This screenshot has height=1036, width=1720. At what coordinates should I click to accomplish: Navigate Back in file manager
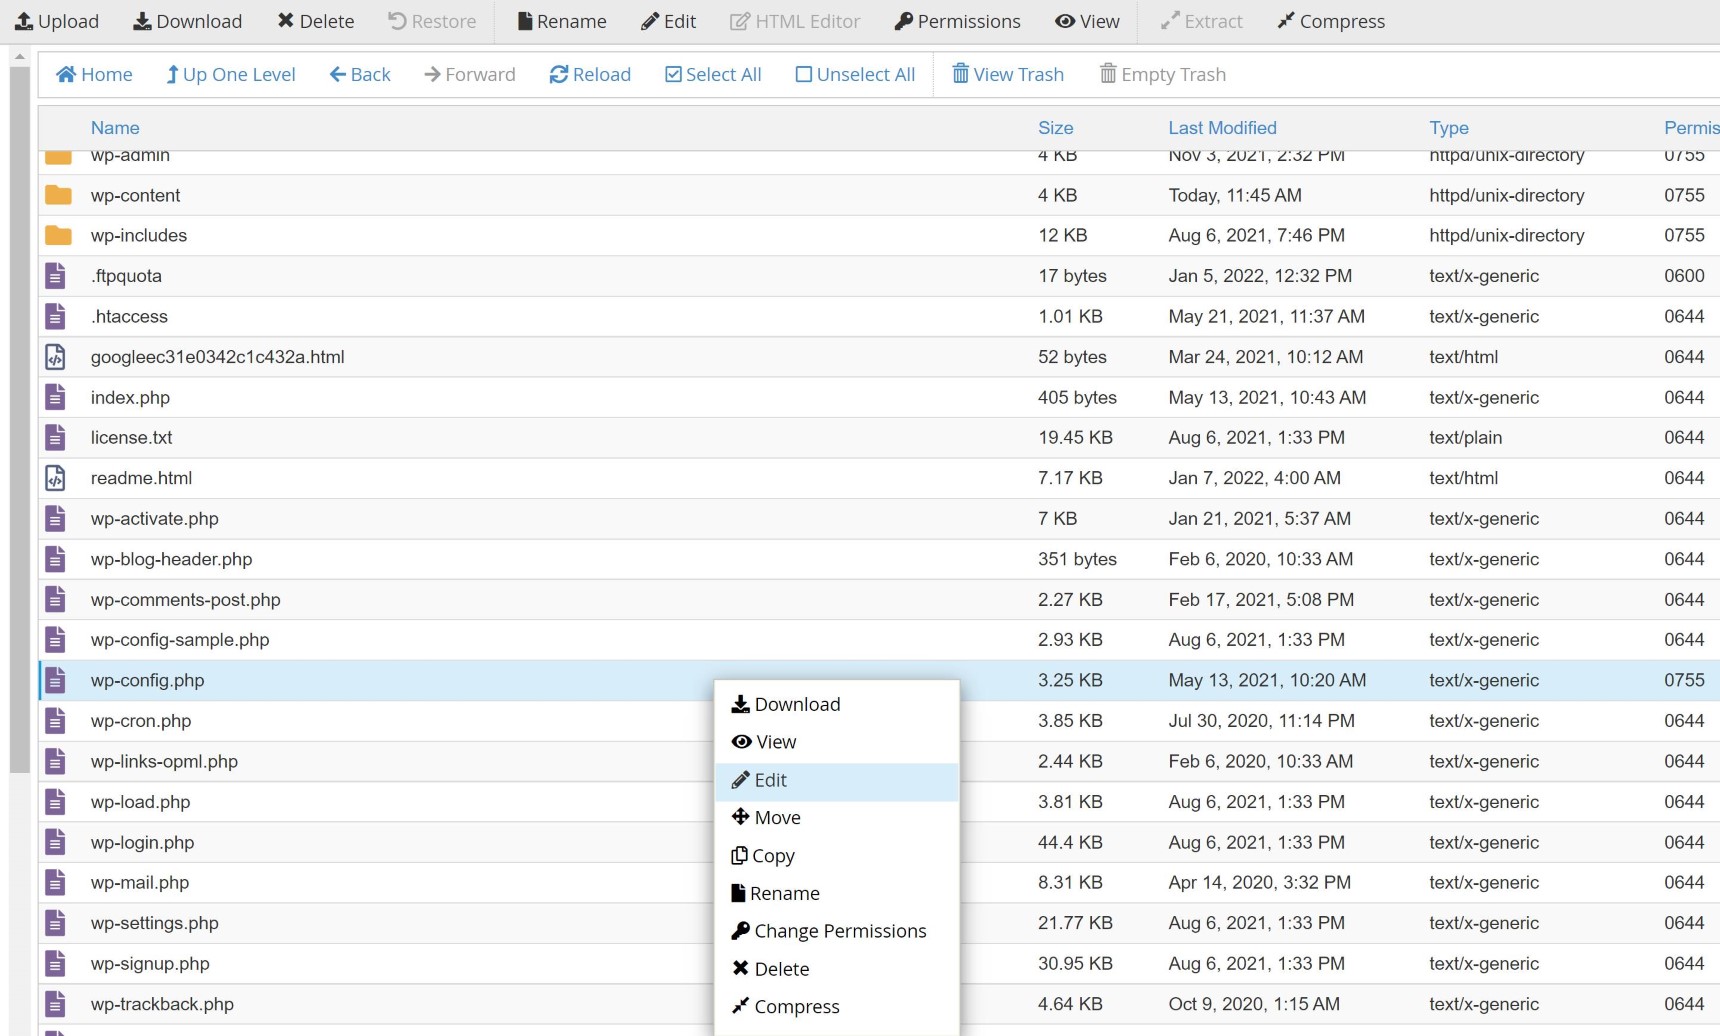coord(360,74)
